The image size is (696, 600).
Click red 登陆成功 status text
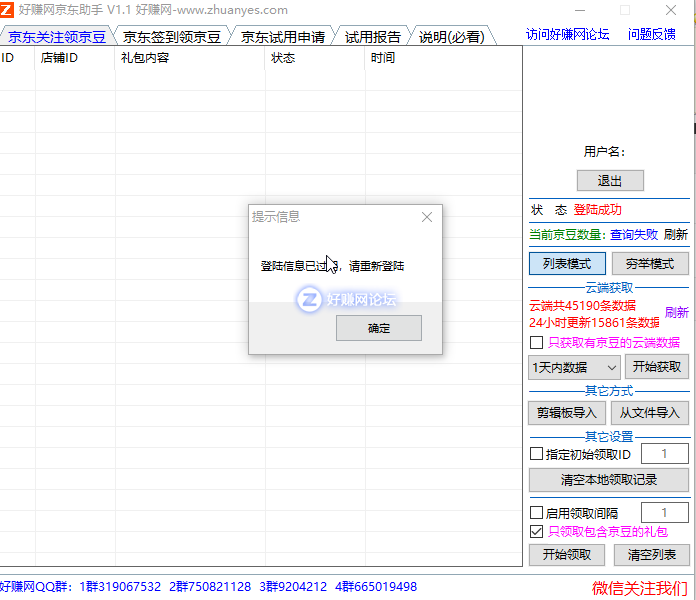click(x=597, y=209)
